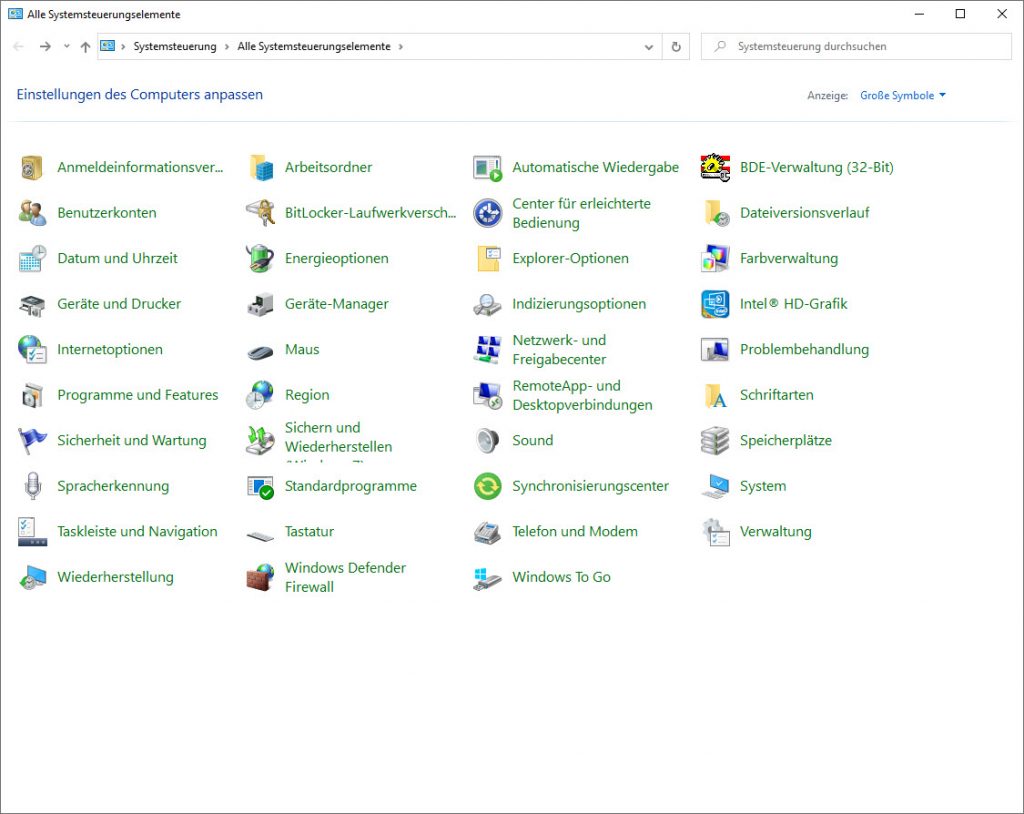The image size is (1024, 814).
Task: Click the Sicherheit und Wartung flag icon
Action: pos(32,441)
